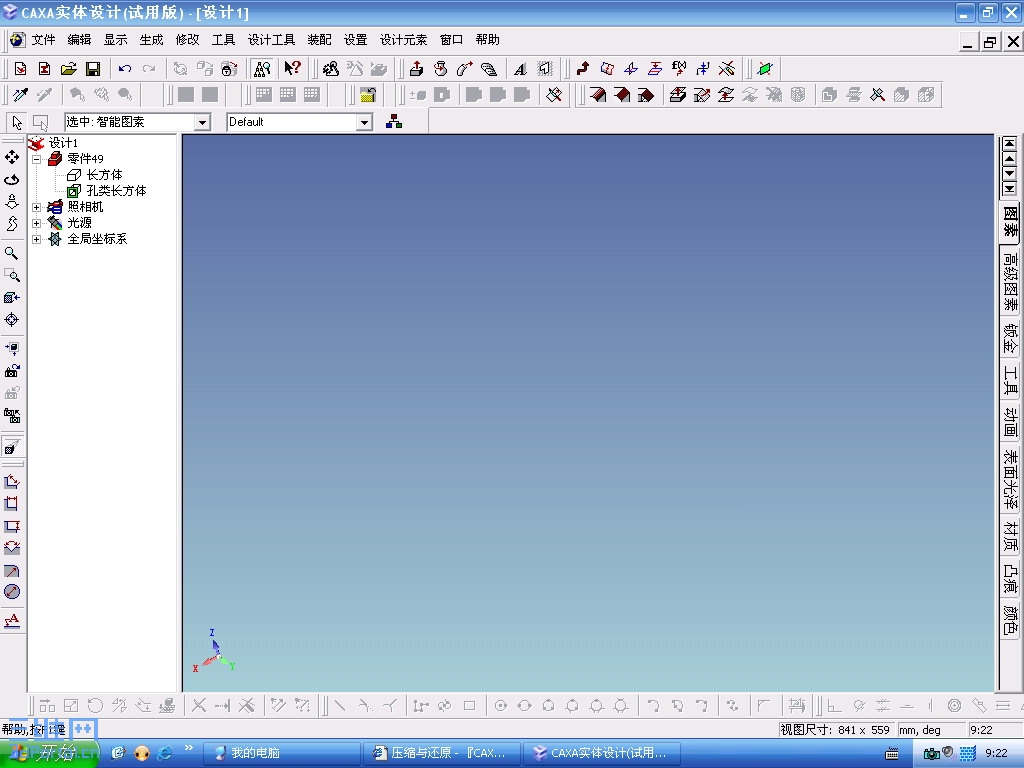Select 长方体 in the design tree
Screen dimensions: 1024x768
pos(104,175)
